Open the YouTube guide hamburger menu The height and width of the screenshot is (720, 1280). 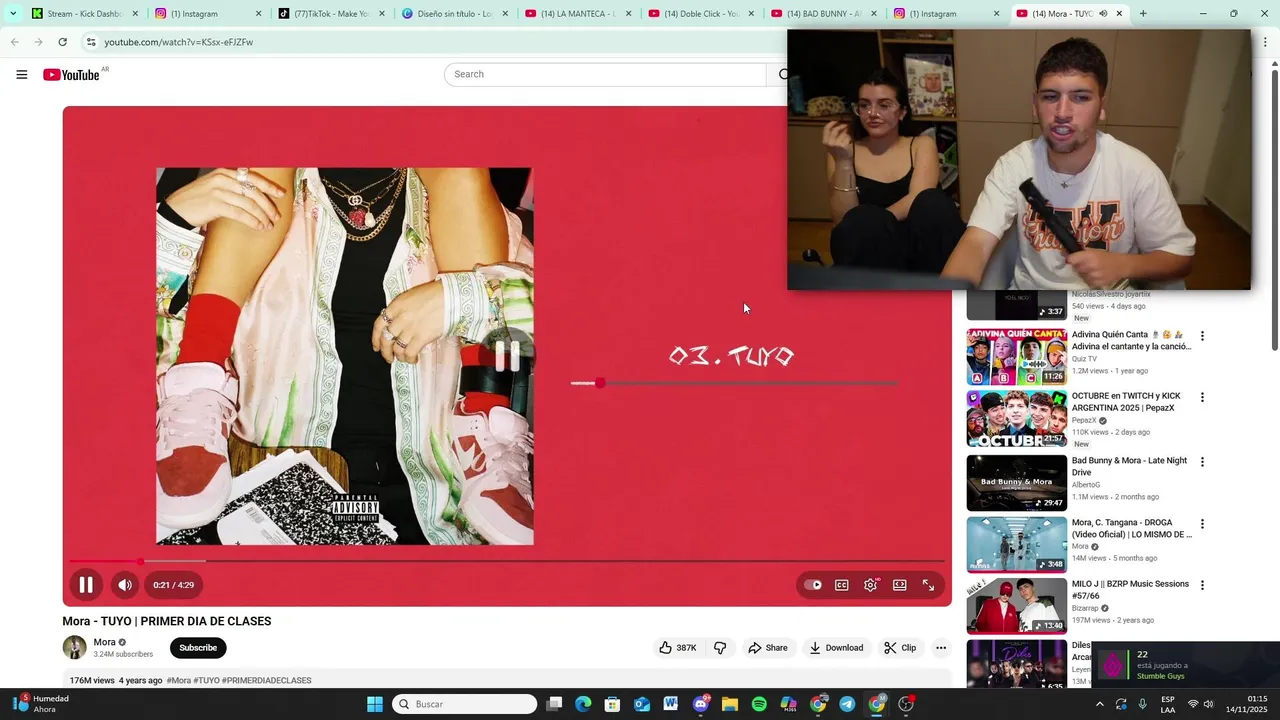22,74
